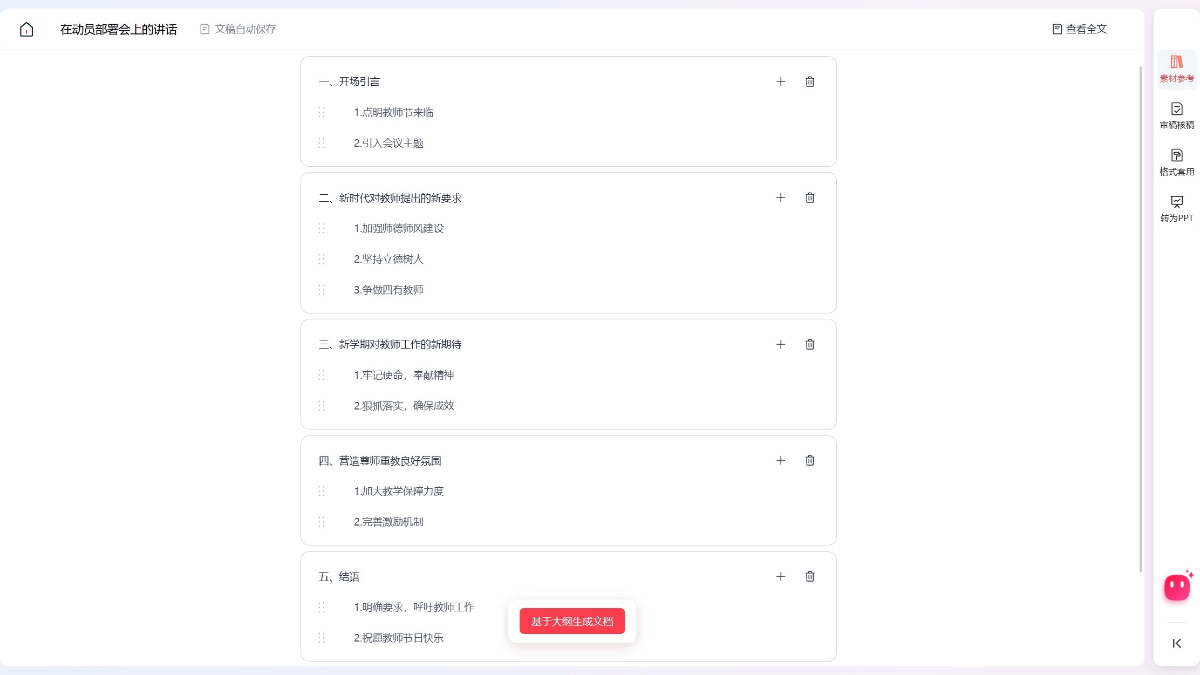This screenshot has height=675, width=1200.
Task: Click the home icon at top left
Action: click(26, 29)
